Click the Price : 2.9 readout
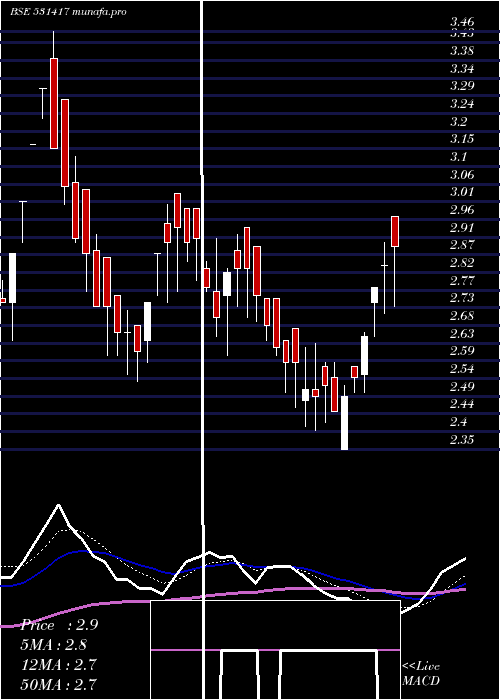Screen dimensions: 500x700 (x=59, y=625)
